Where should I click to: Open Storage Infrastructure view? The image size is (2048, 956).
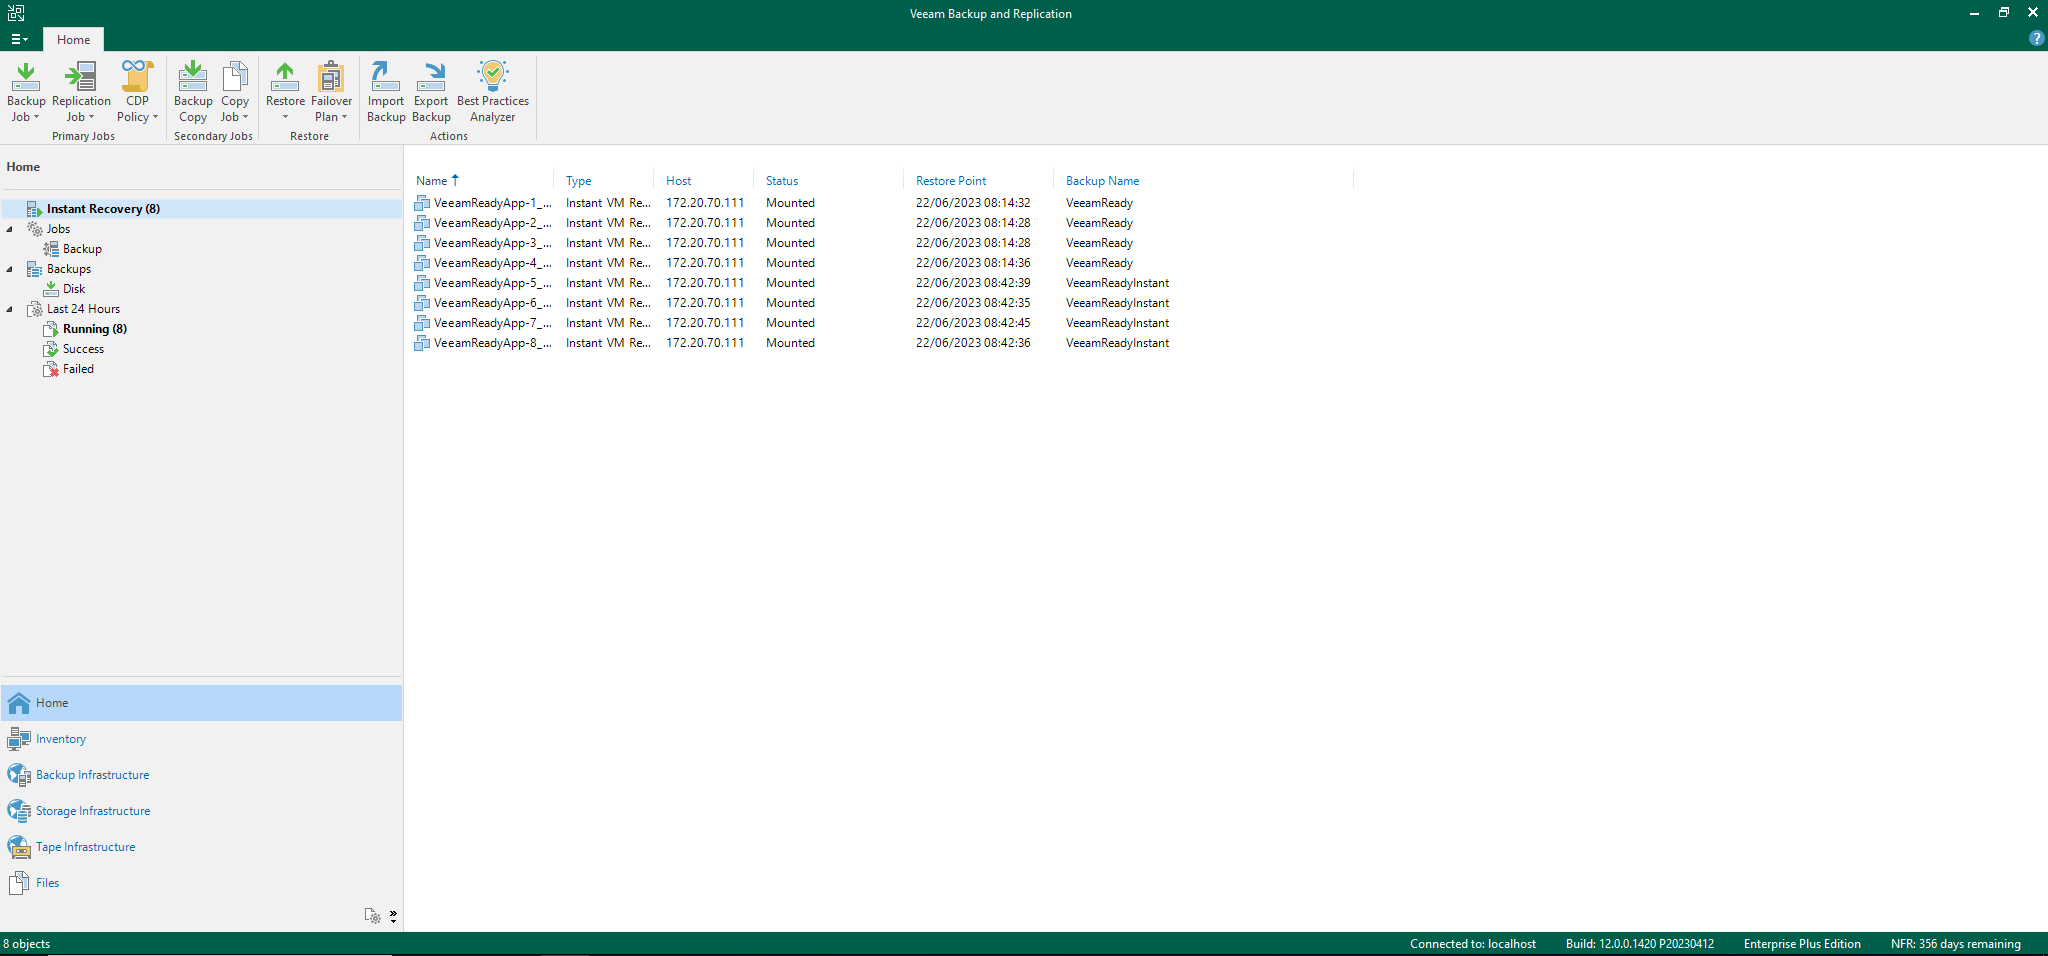click(201, 811)
